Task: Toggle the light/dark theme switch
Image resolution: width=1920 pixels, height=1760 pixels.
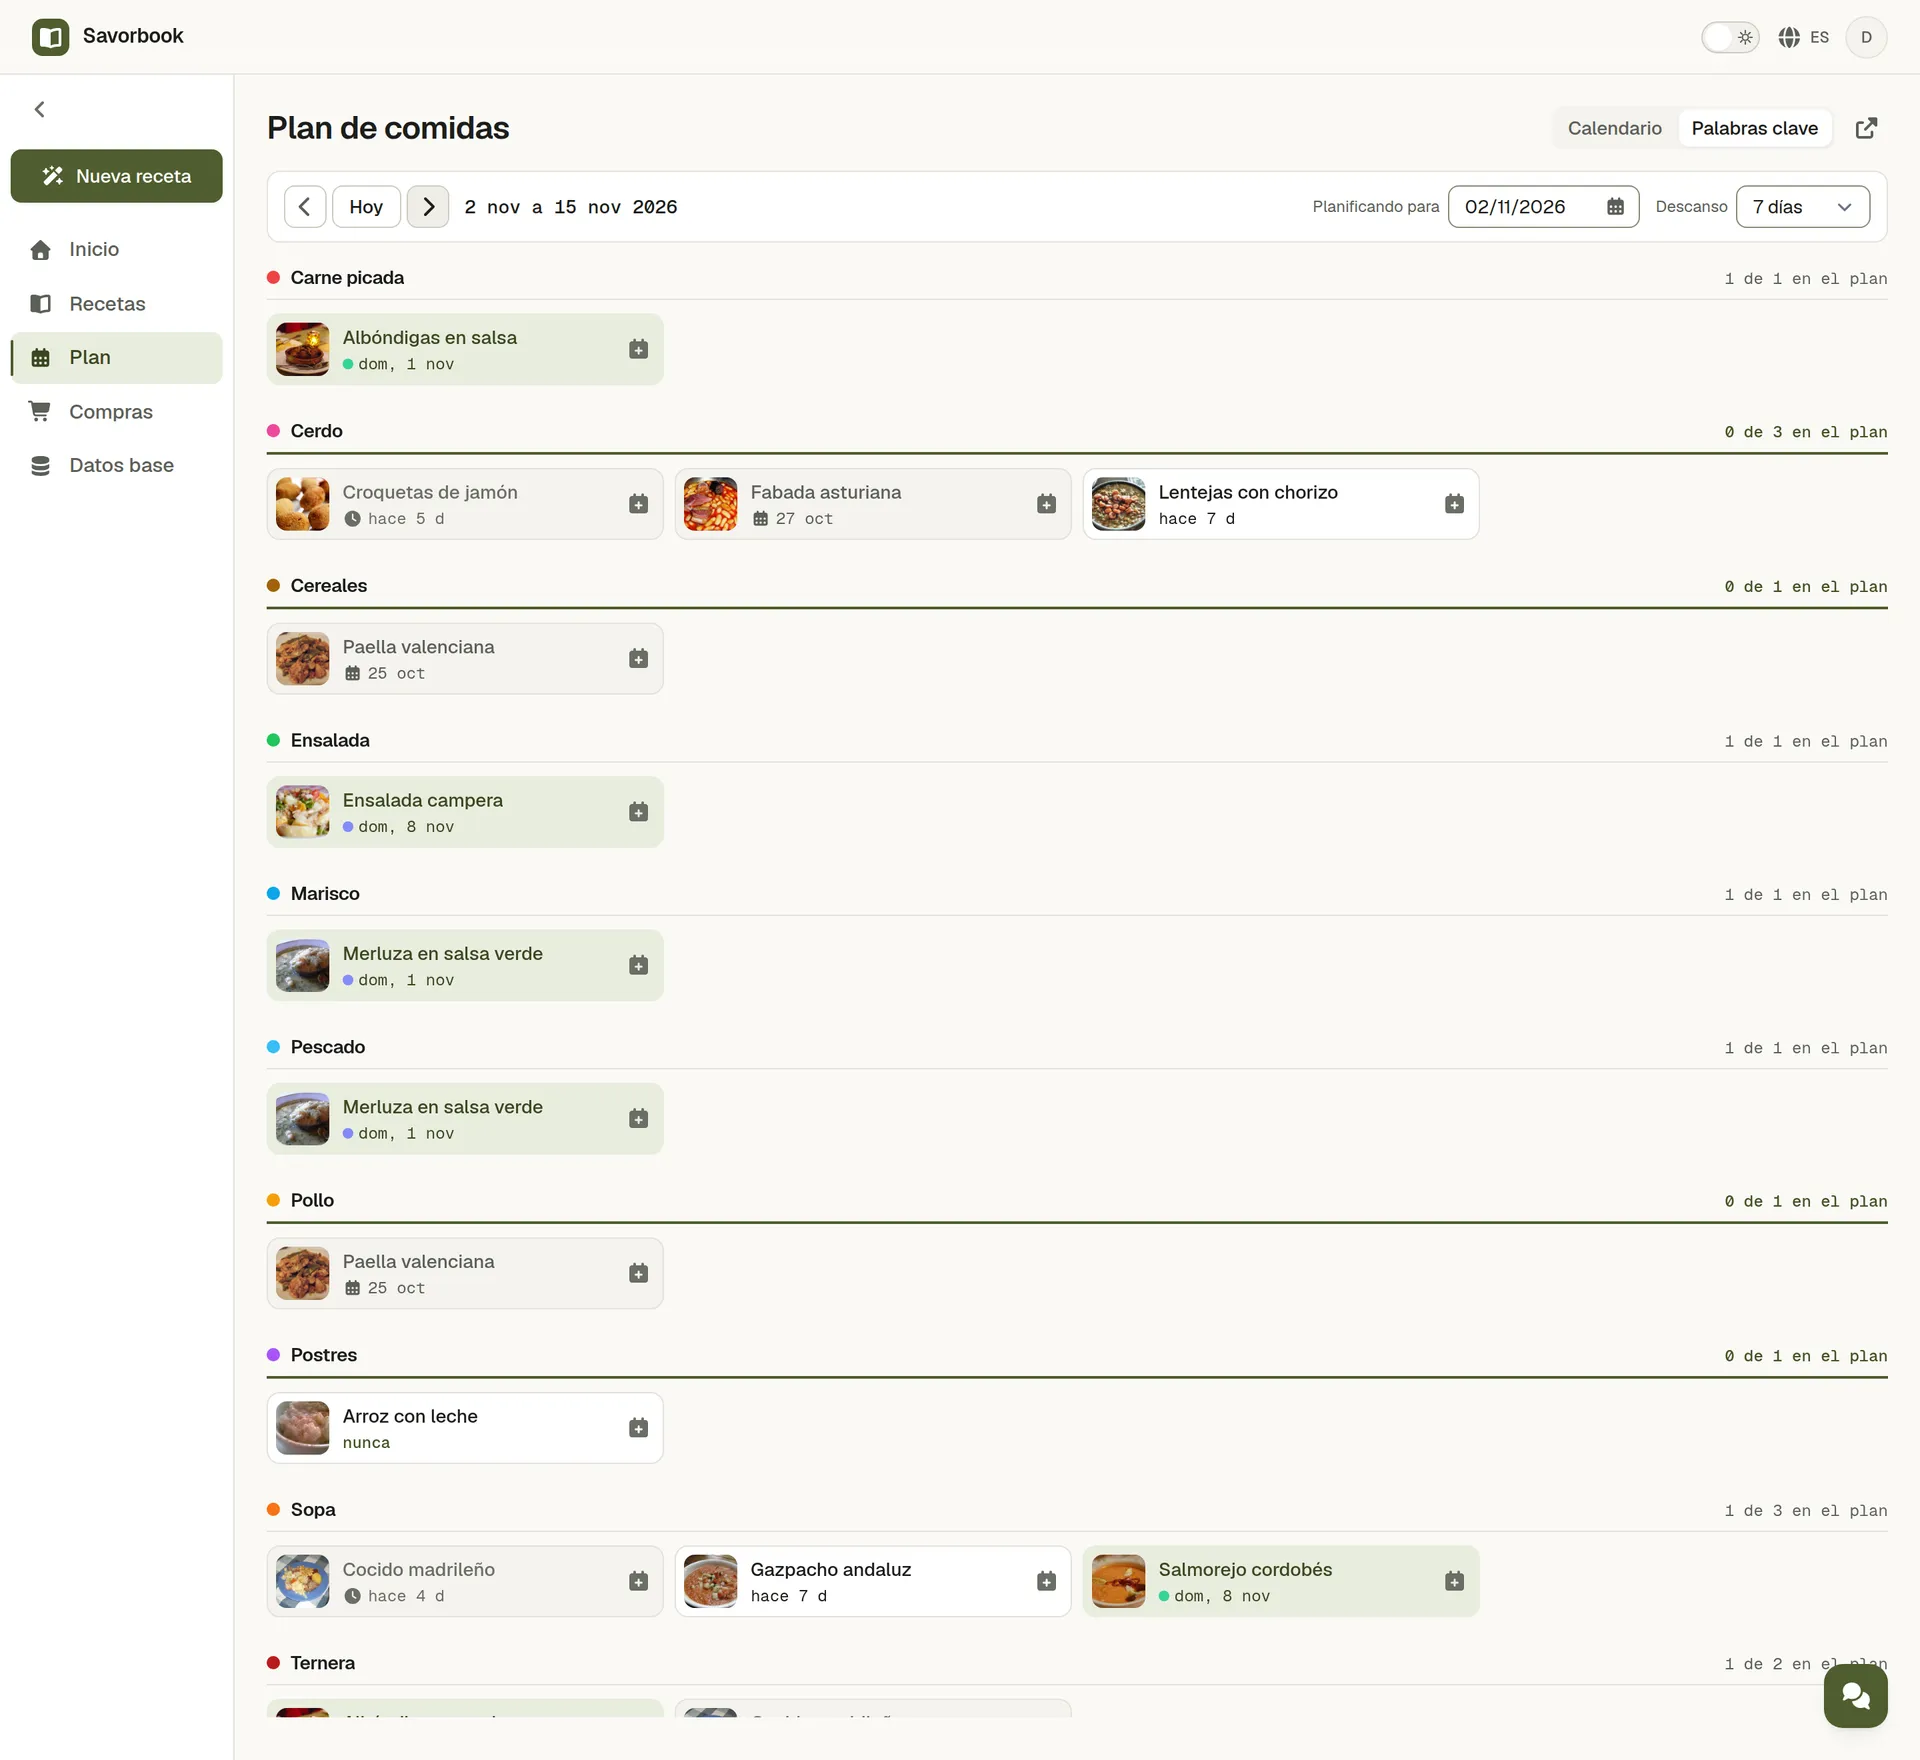Action: click(x=1730, y=37)
